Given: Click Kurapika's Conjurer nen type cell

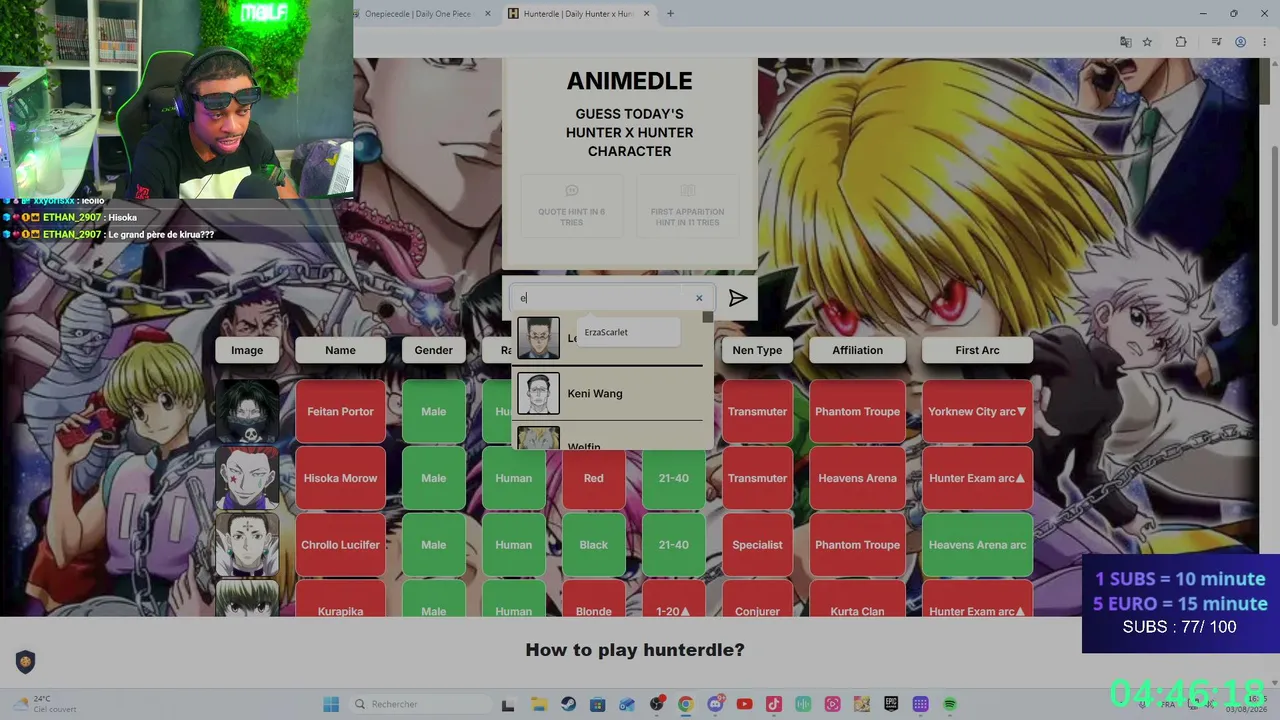Looking at the screenshot, I should pos(757,598).
